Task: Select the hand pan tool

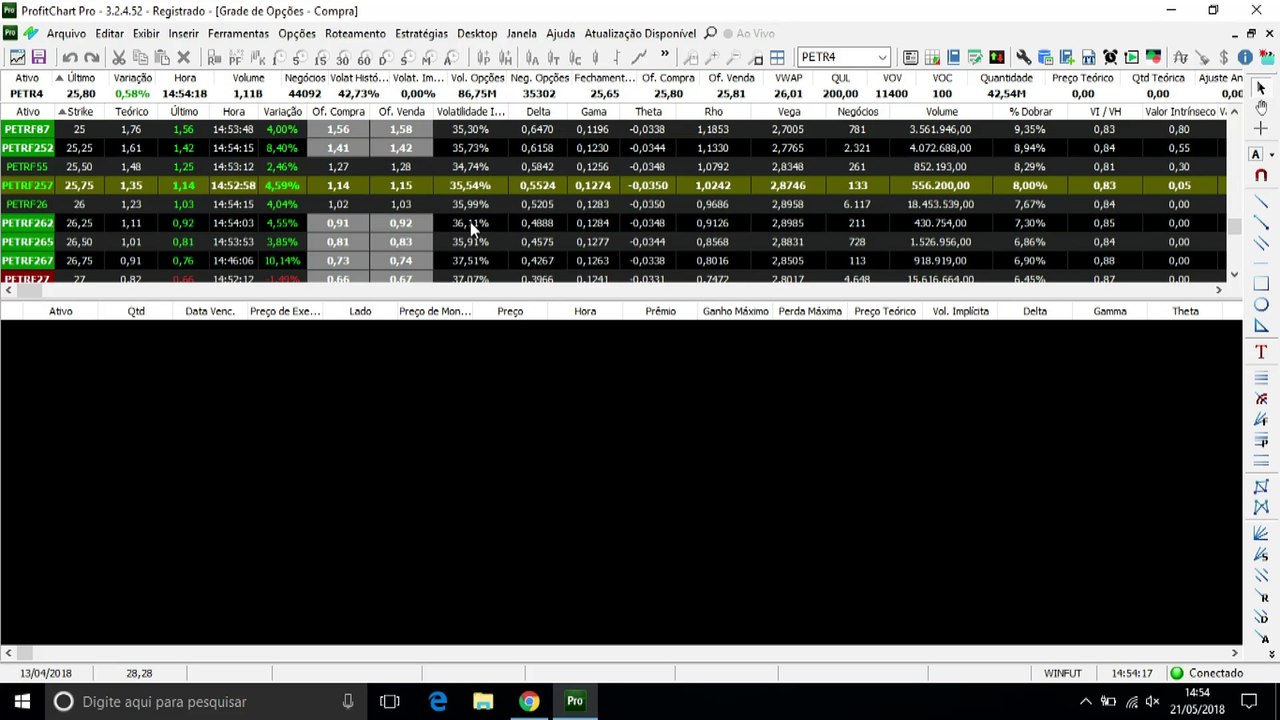Action: coord(1261,108)
